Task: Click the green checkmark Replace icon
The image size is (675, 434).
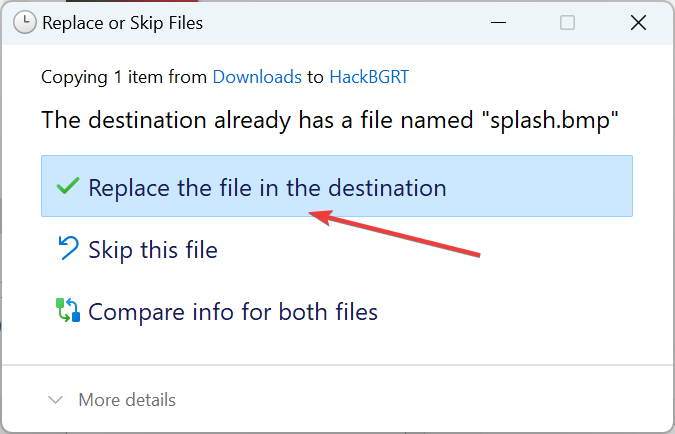Action: 68,187
